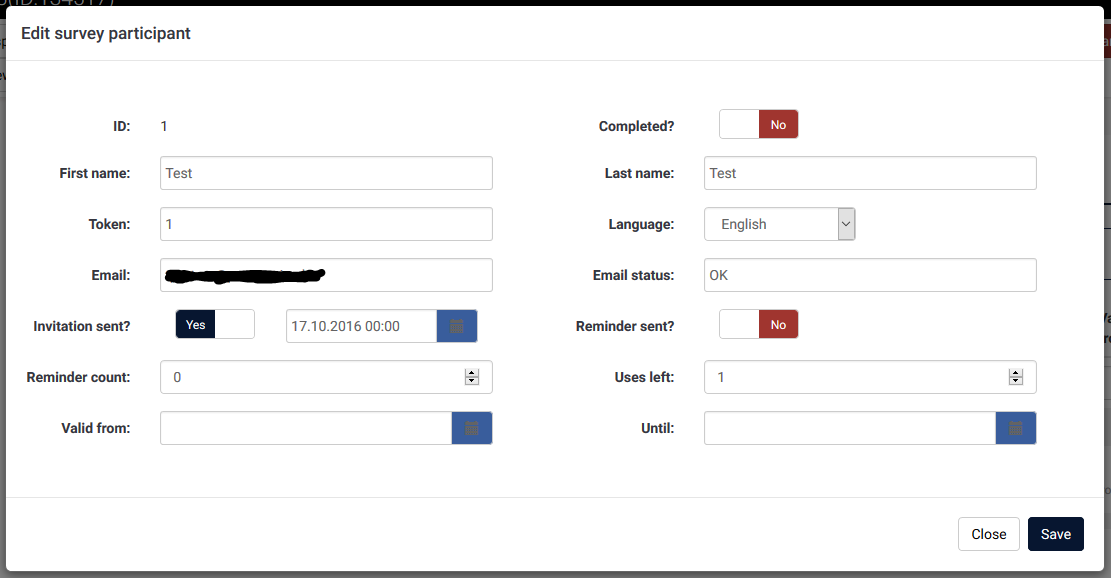Click the Until date text field
This screenshot has width=1111, height=578.
tap(850, 428)
